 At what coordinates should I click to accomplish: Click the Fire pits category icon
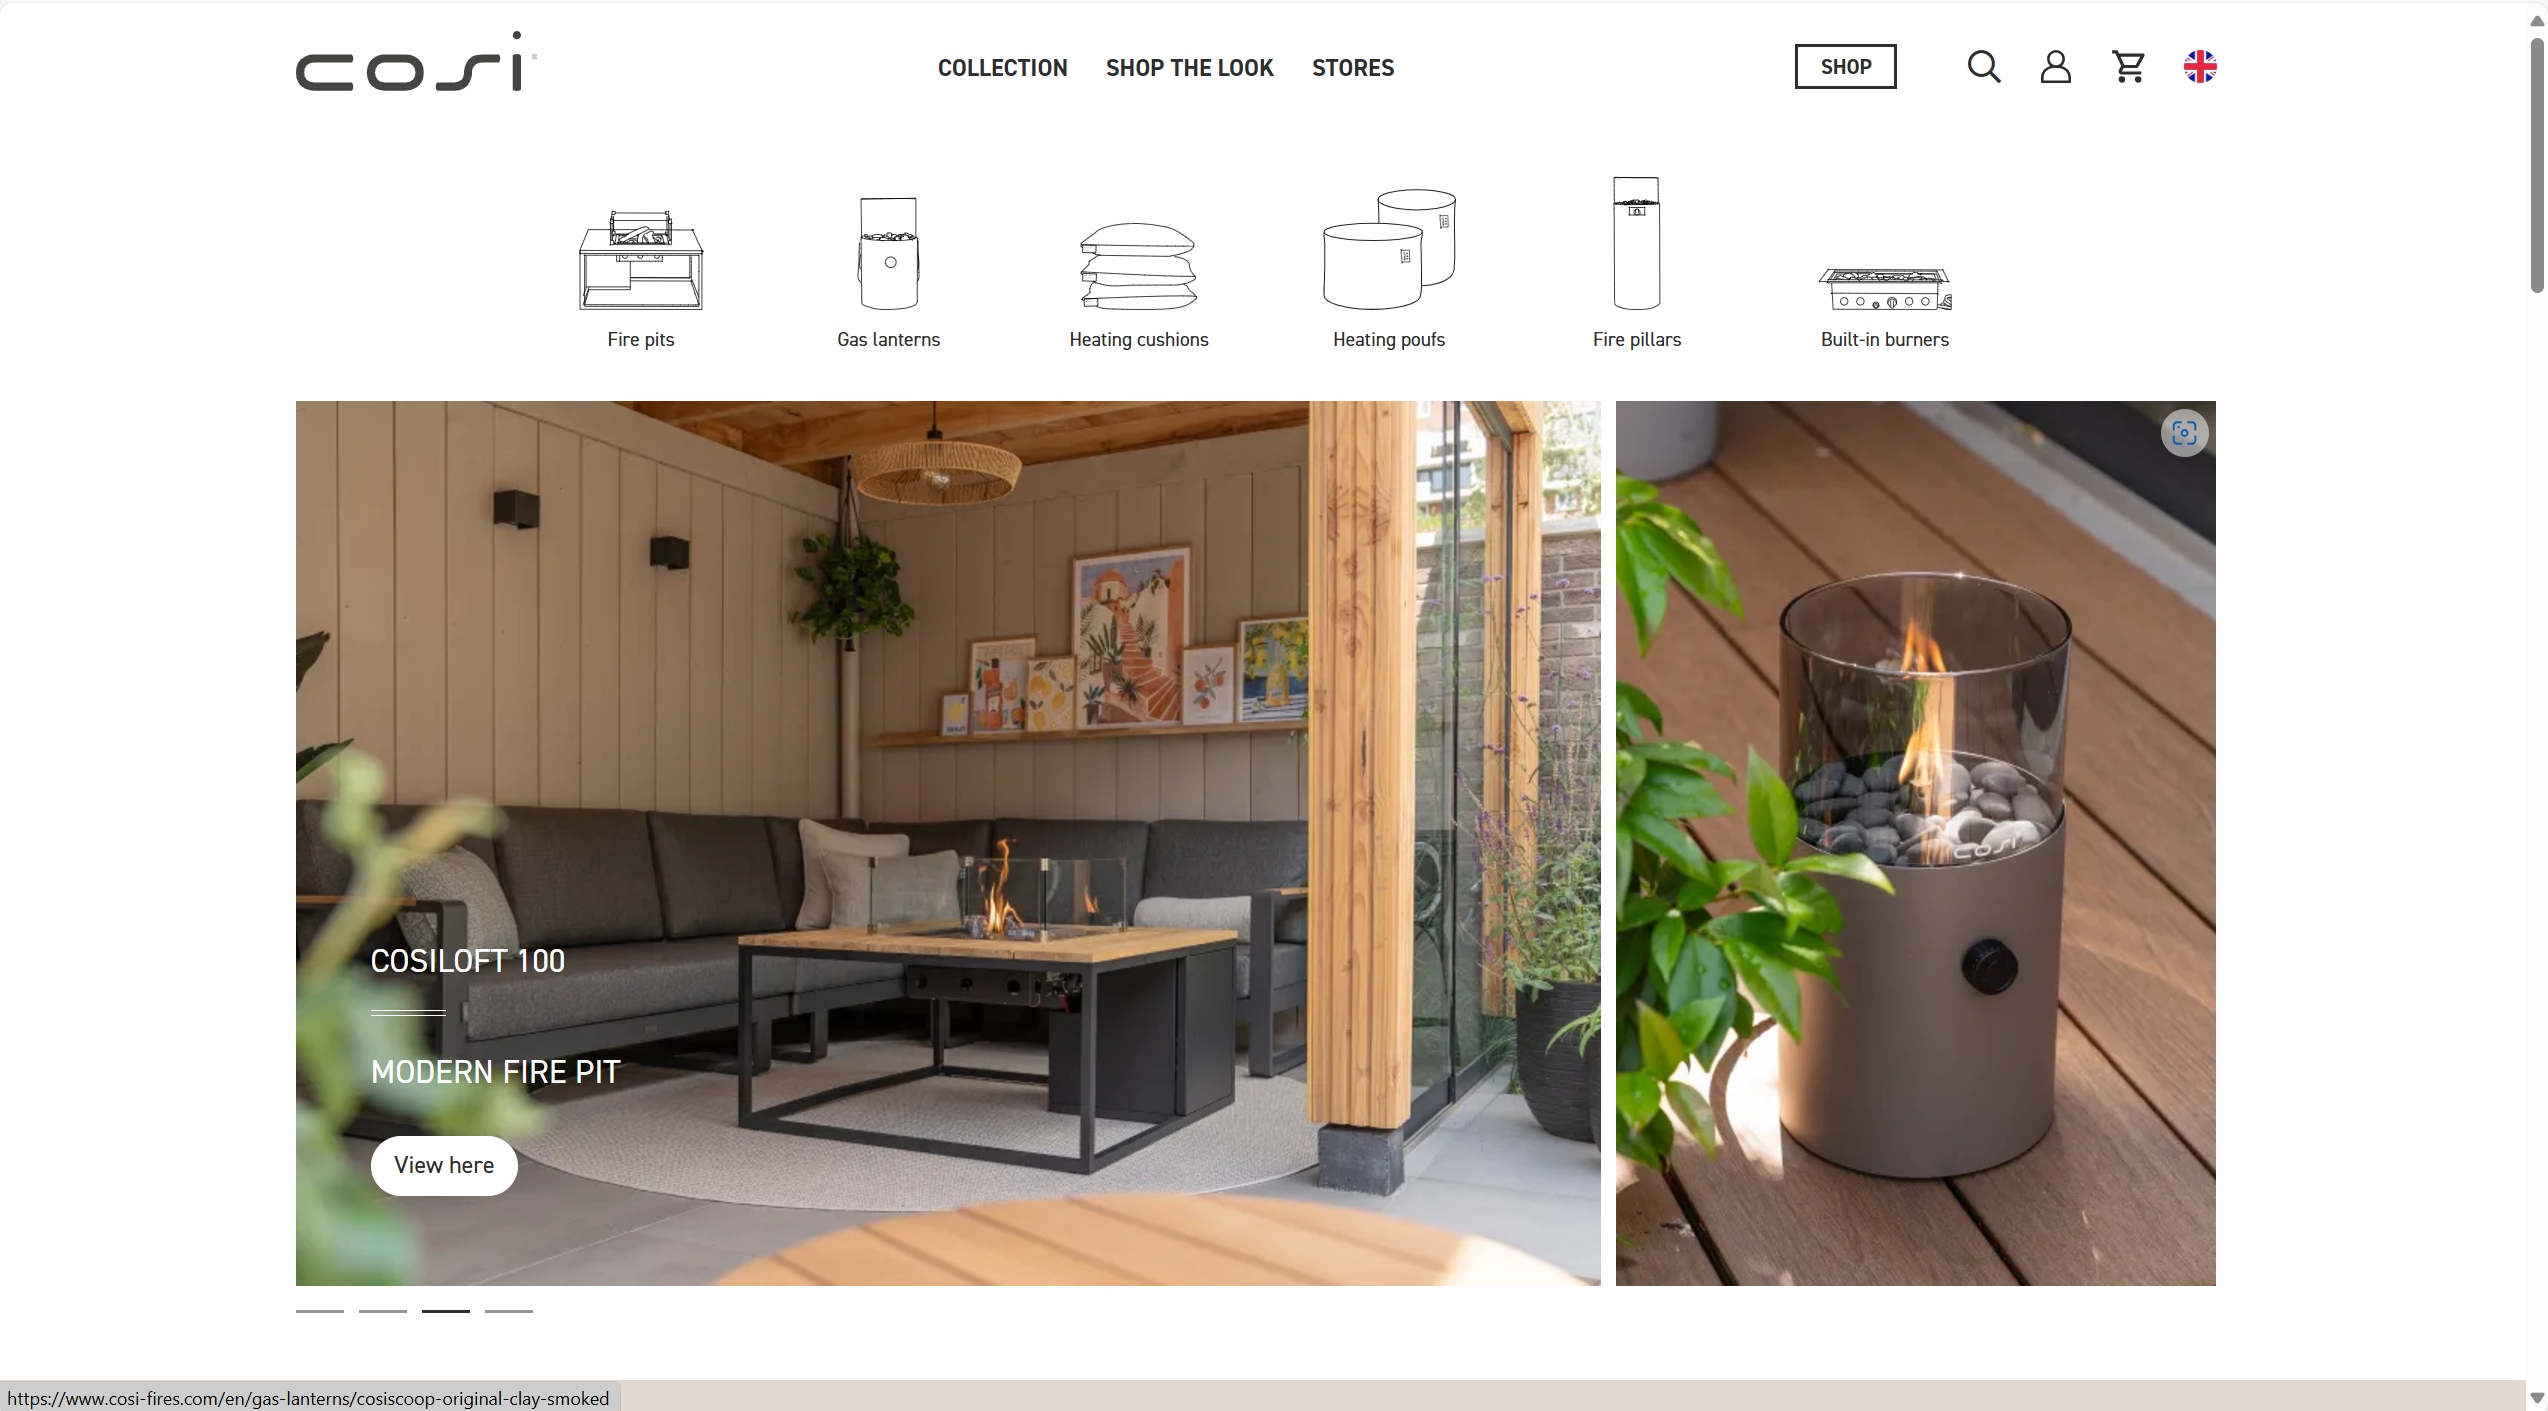639,261
